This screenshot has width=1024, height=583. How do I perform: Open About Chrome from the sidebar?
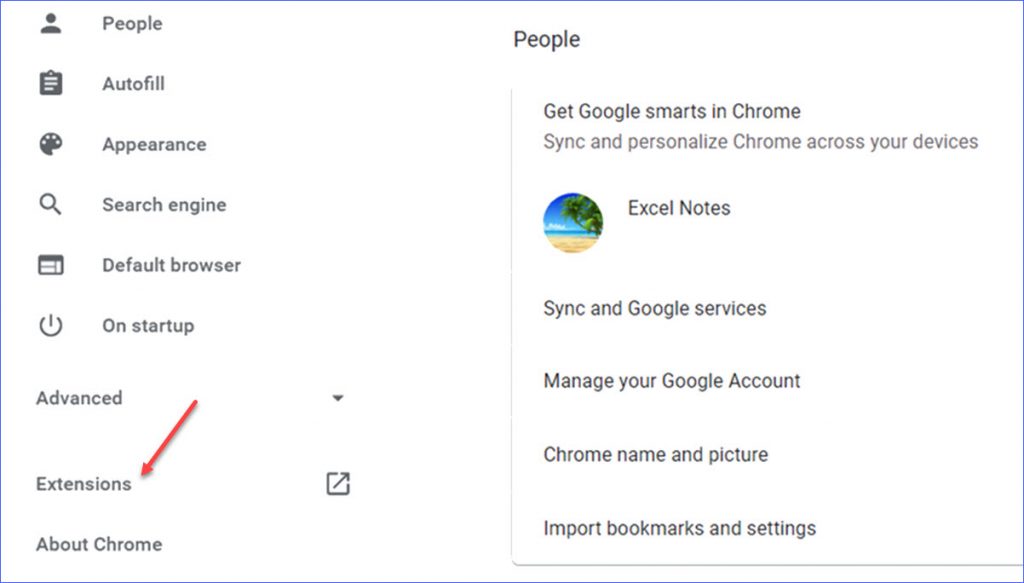[x=99, y=544]
